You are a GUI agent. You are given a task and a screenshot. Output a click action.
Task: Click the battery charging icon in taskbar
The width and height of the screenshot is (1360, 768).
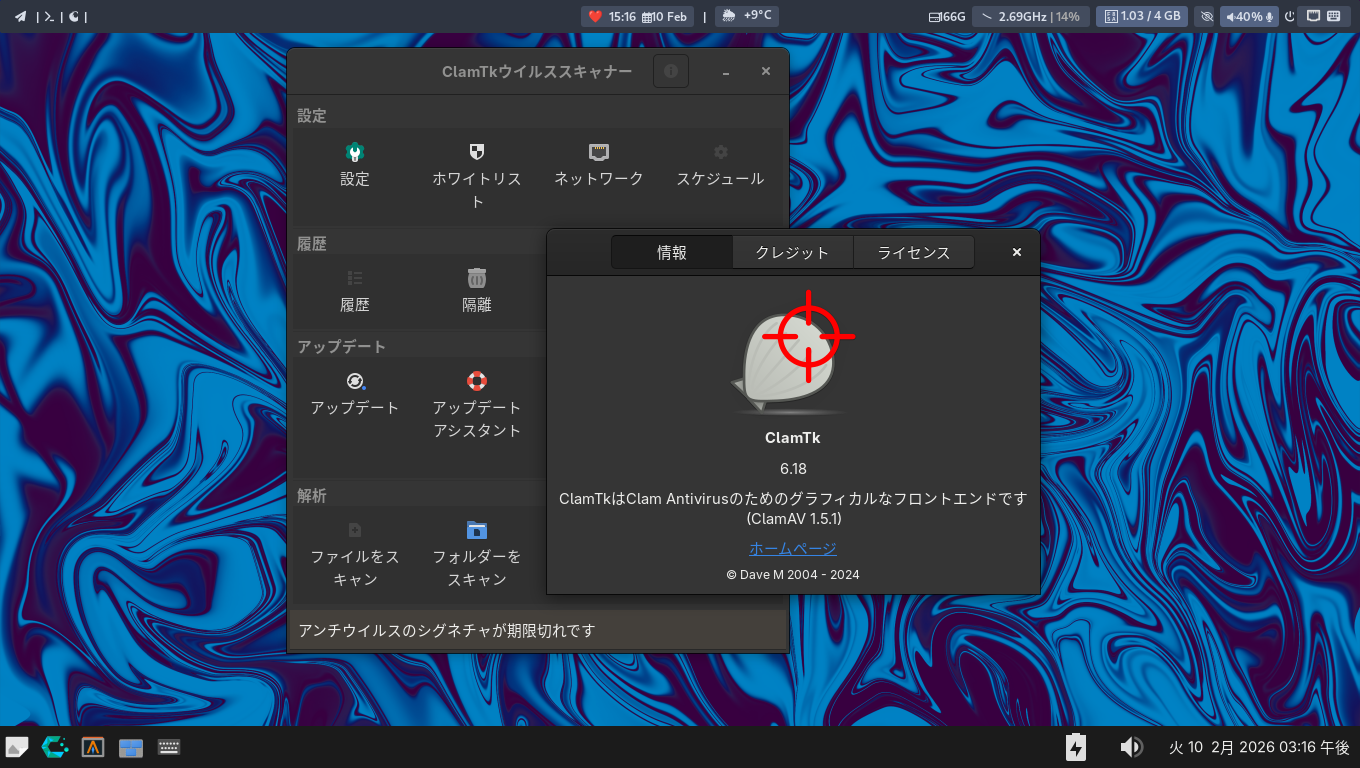pyautogui.click(x=1076, y=747)
